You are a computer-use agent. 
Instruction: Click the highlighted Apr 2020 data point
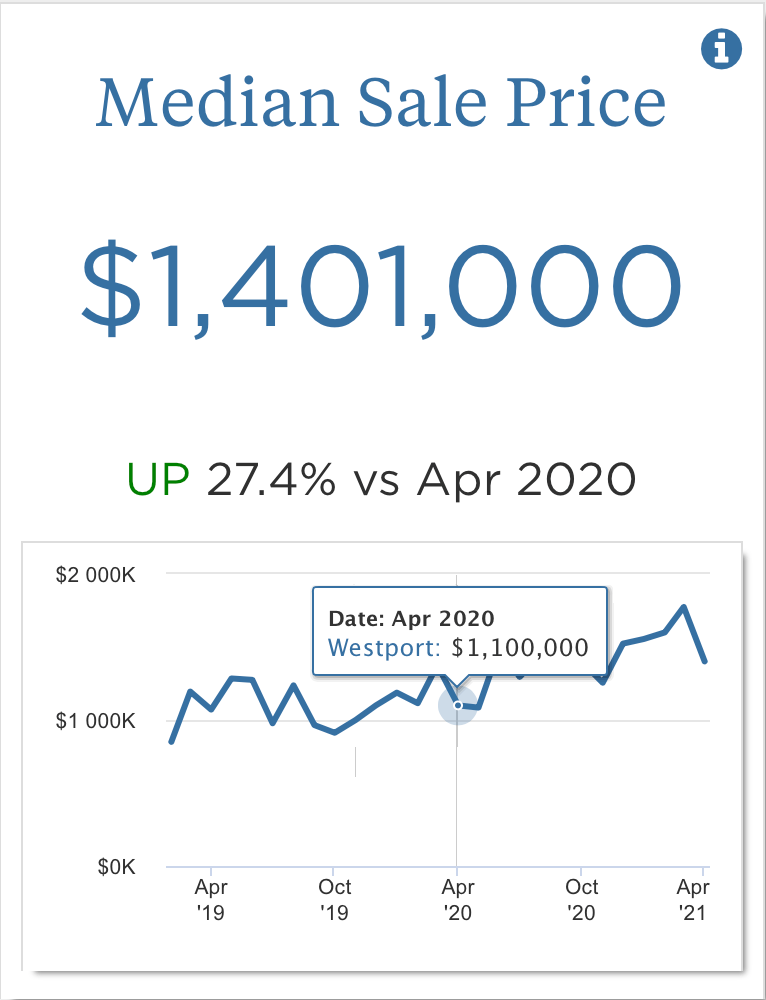pyautogui.click(x=457, y=705)
